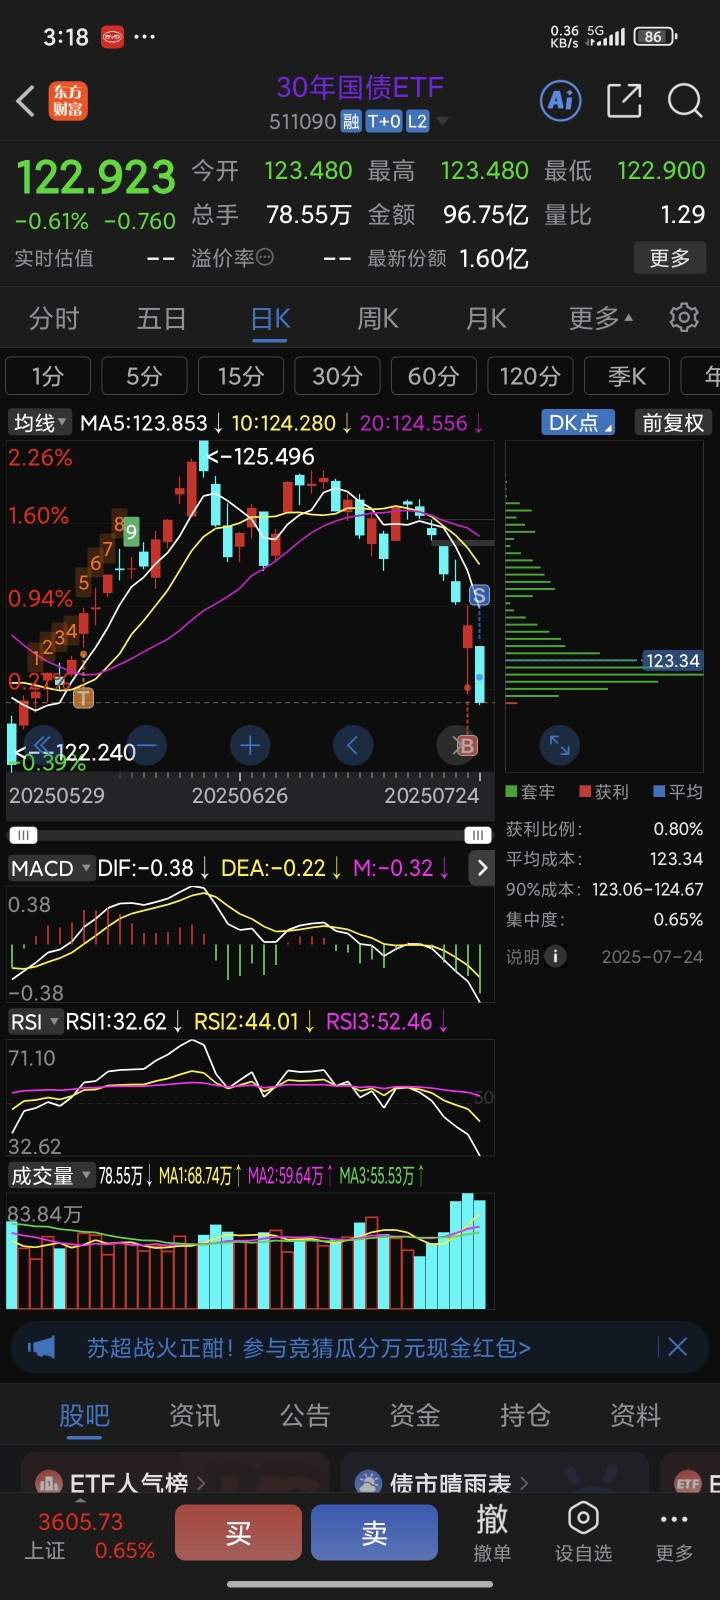Tap the share/export icon
Viewport: 720px width, 1600px height.
coord(624,100)
